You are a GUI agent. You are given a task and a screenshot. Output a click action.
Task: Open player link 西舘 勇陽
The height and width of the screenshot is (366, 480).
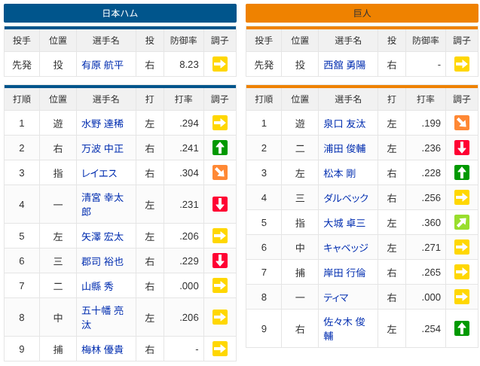coord(344,65)
